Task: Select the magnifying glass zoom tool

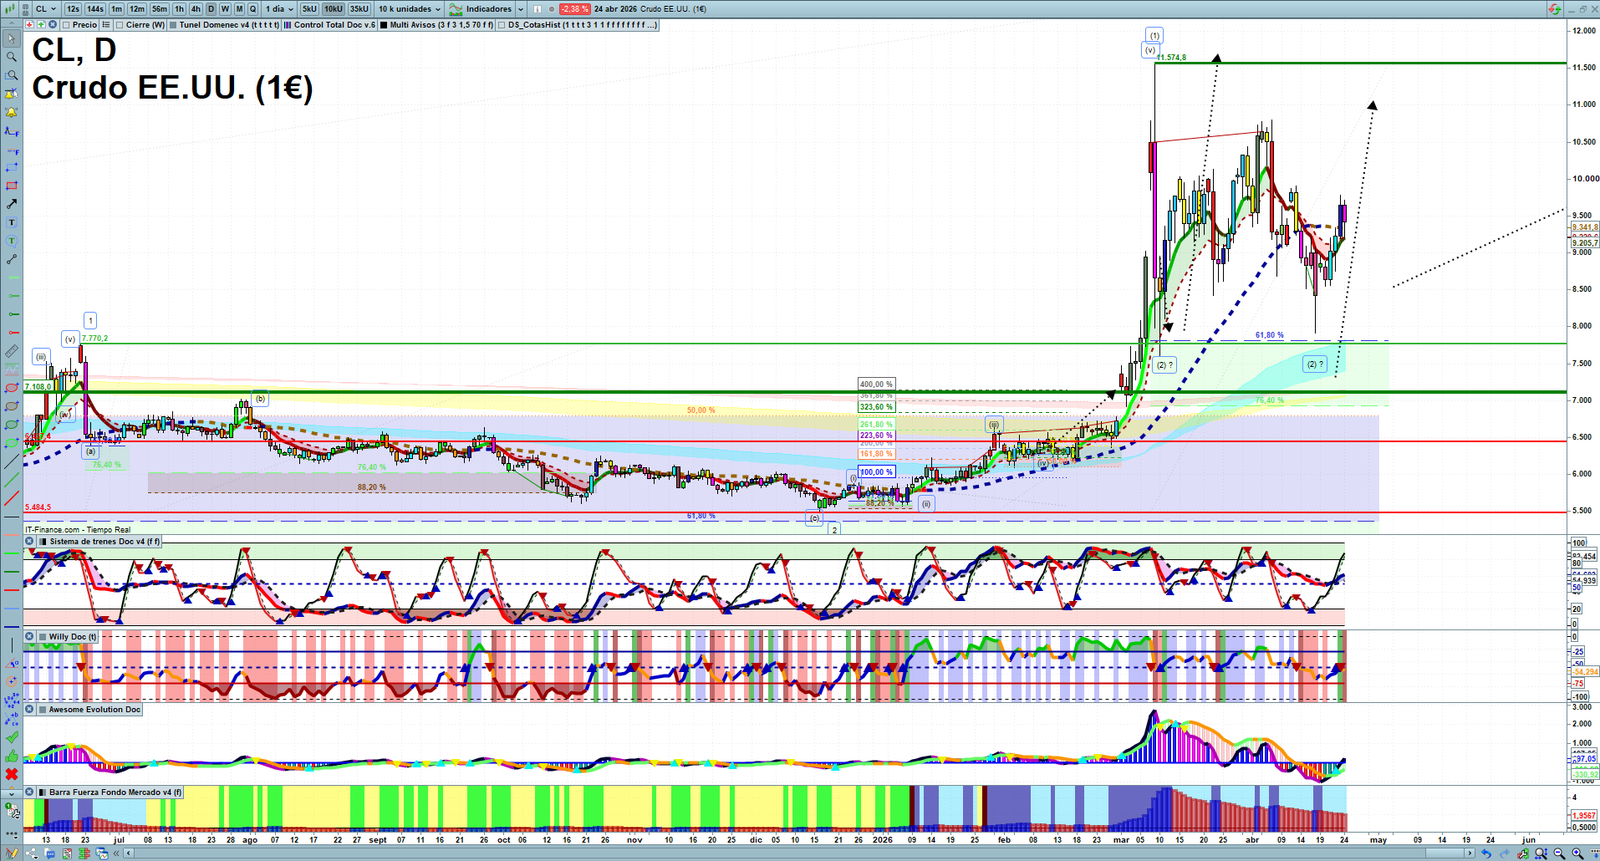Action: (x=11, y=57)
